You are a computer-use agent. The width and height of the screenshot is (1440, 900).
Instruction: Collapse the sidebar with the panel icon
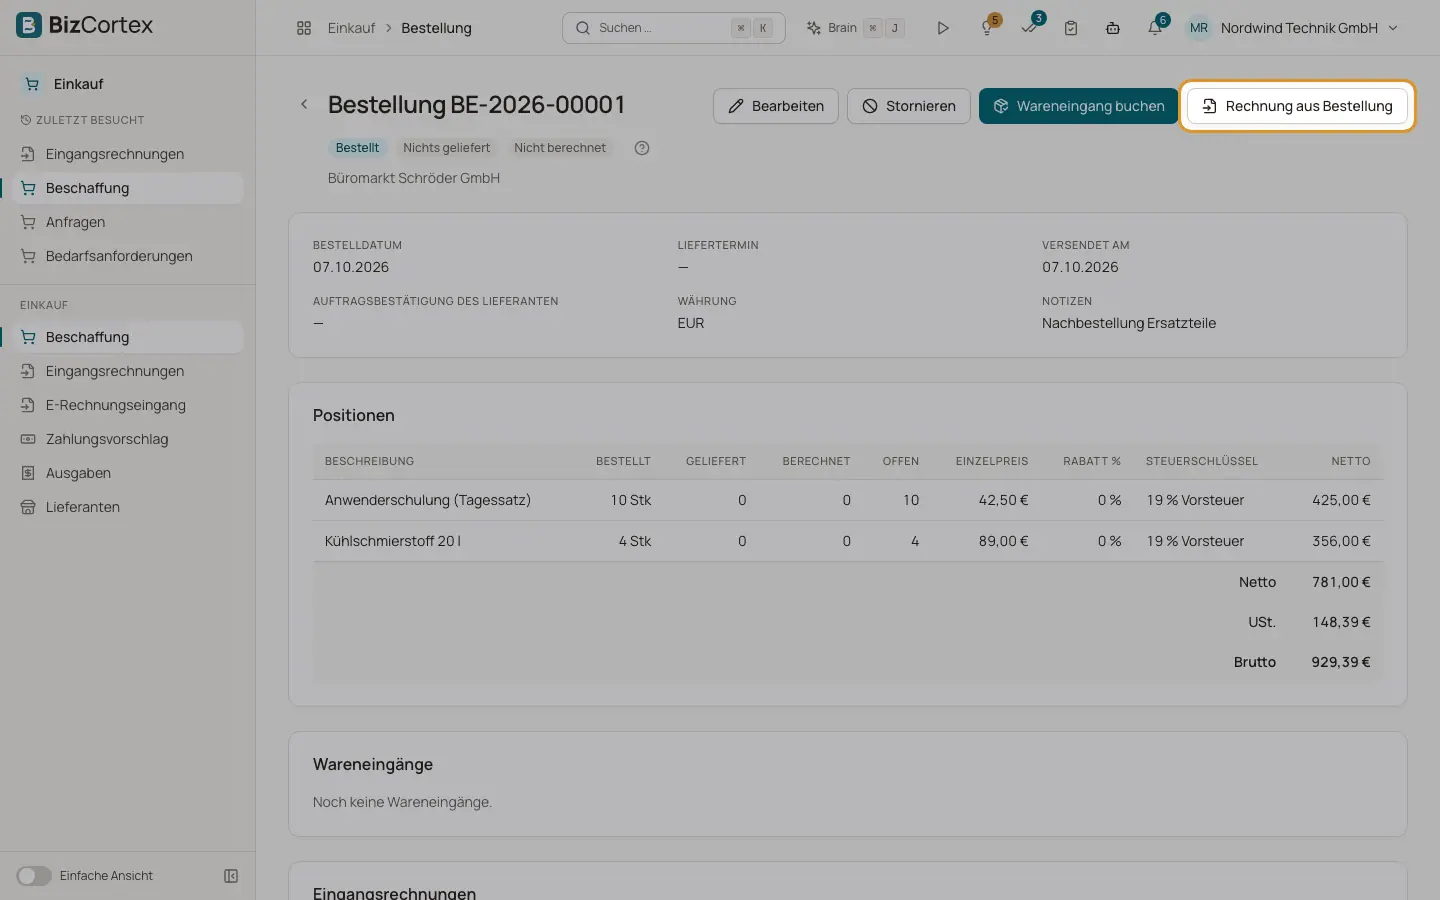click(x=231, y=876)
